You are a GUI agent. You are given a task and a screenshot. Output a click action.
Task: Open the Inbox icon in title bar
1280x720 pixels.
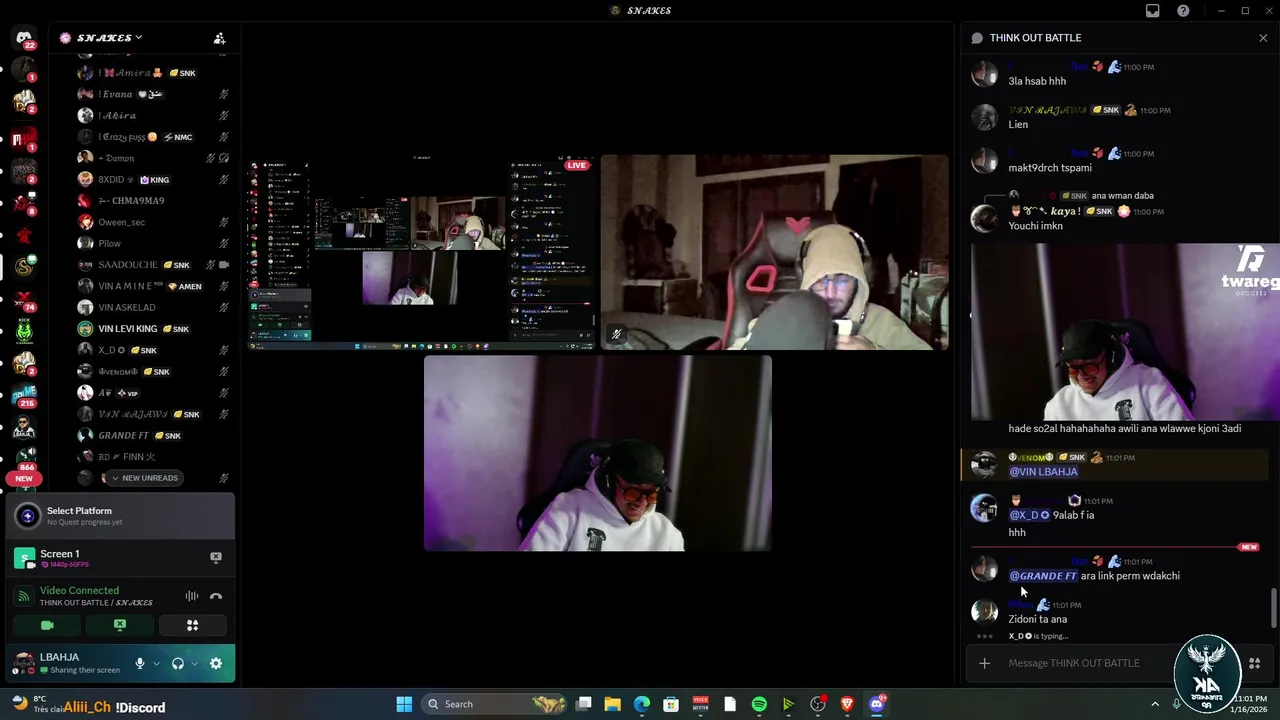point(1153,11)
